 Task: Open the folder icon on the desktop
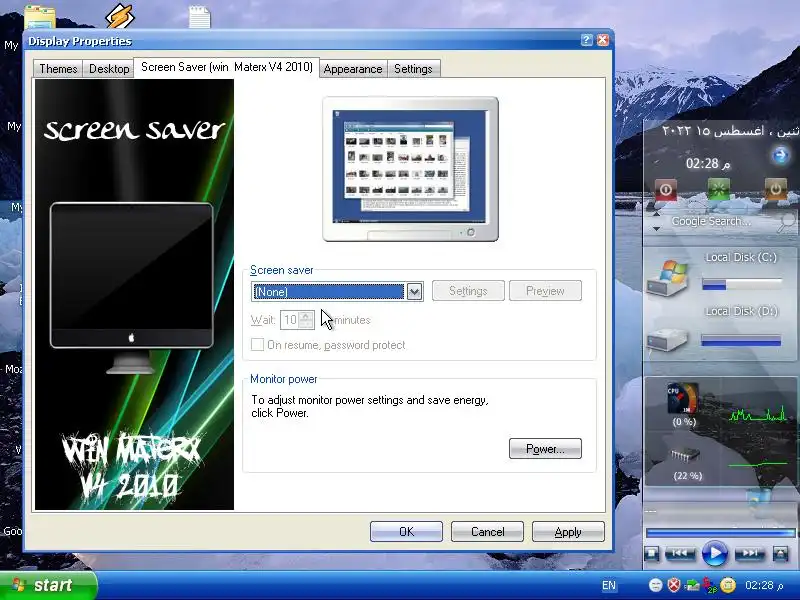click(x=39, y=16)
